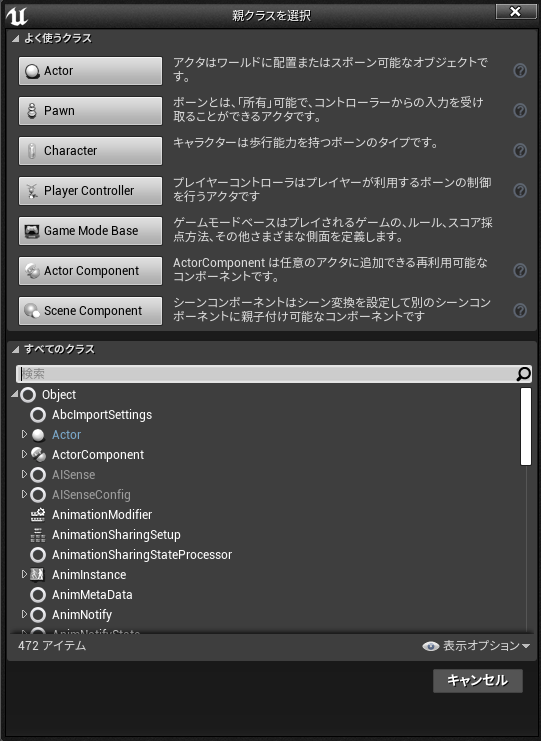Select ActorComponent in class tree
This screenshot has height=741, width=541.
98,455
